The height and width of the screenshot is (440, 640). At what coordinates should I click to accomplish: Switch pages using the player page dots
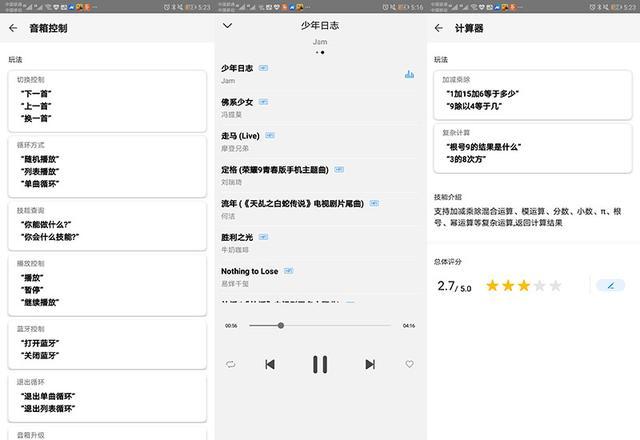(320, 52)
